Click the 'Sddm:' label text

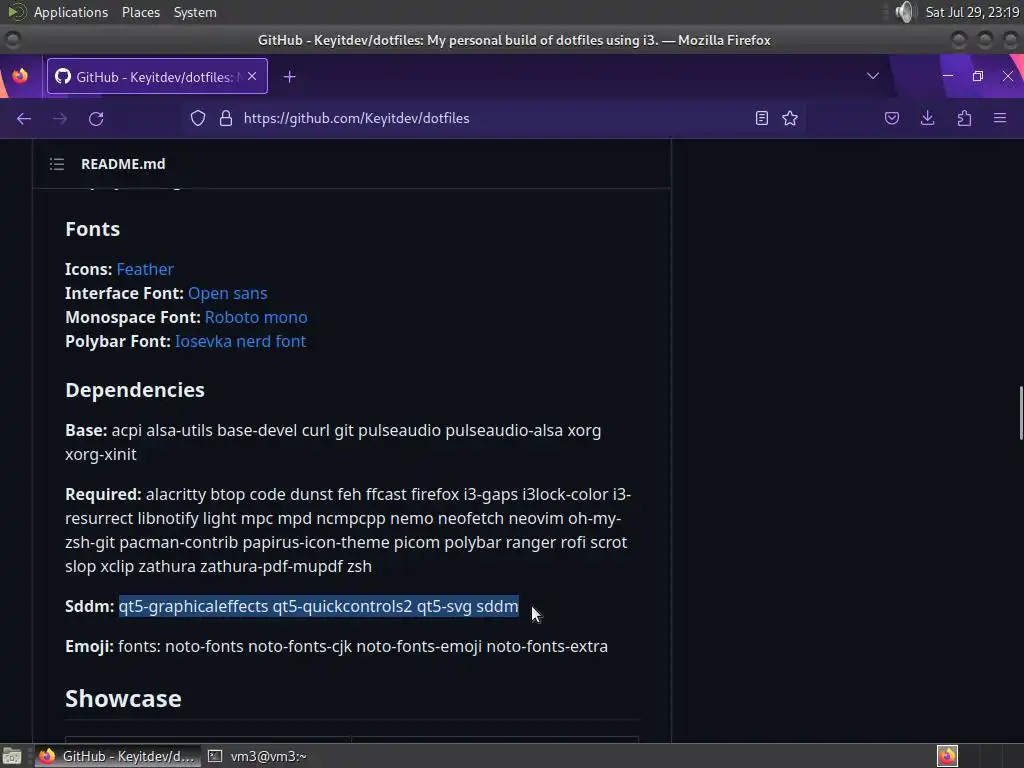tap(89, 606)
